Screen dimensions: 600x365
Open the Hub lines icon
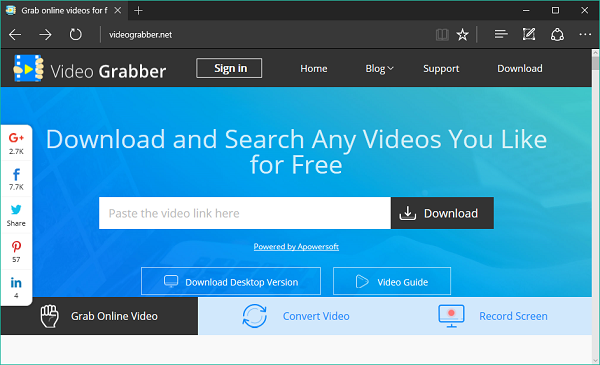point(501,34)
